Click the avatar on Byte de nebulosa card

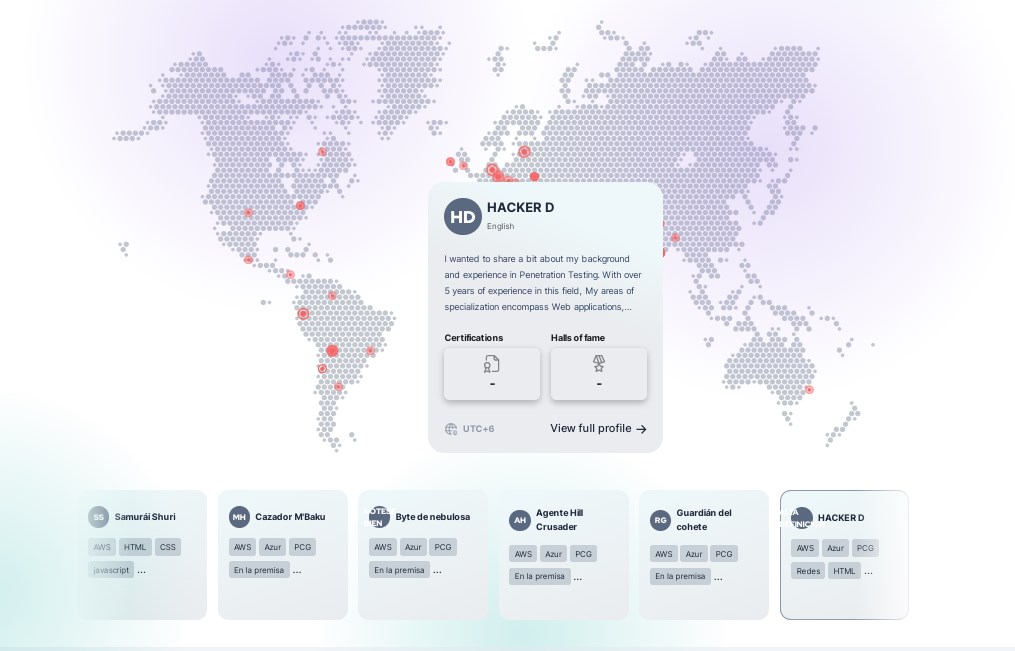379,517
